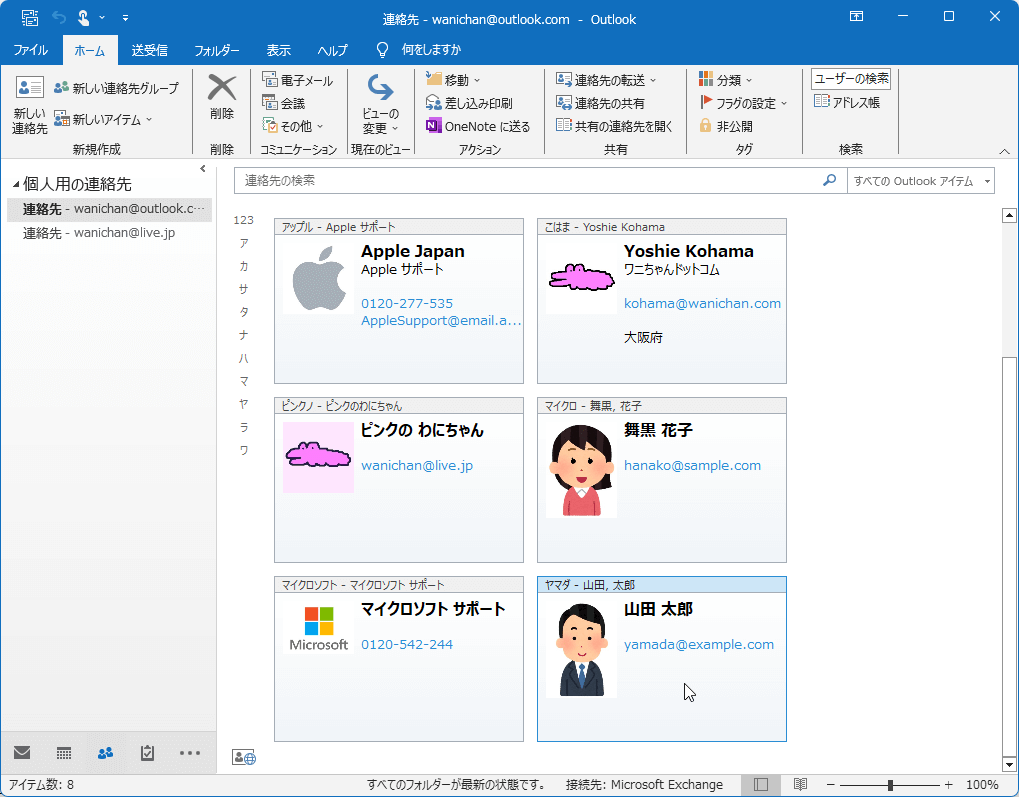Screen dimensions: 1019x797
Task: Delete the selected contact (削除)
Action: pos(222,98)
